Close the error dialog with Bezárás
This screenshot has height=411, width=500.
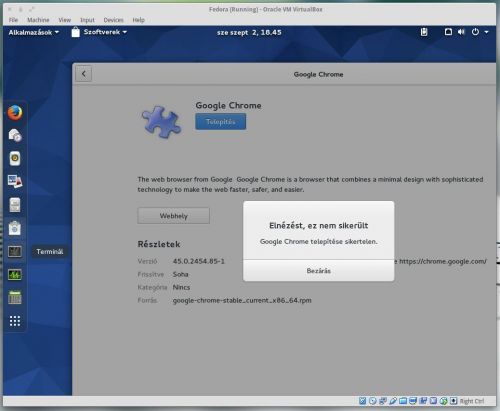319,271
